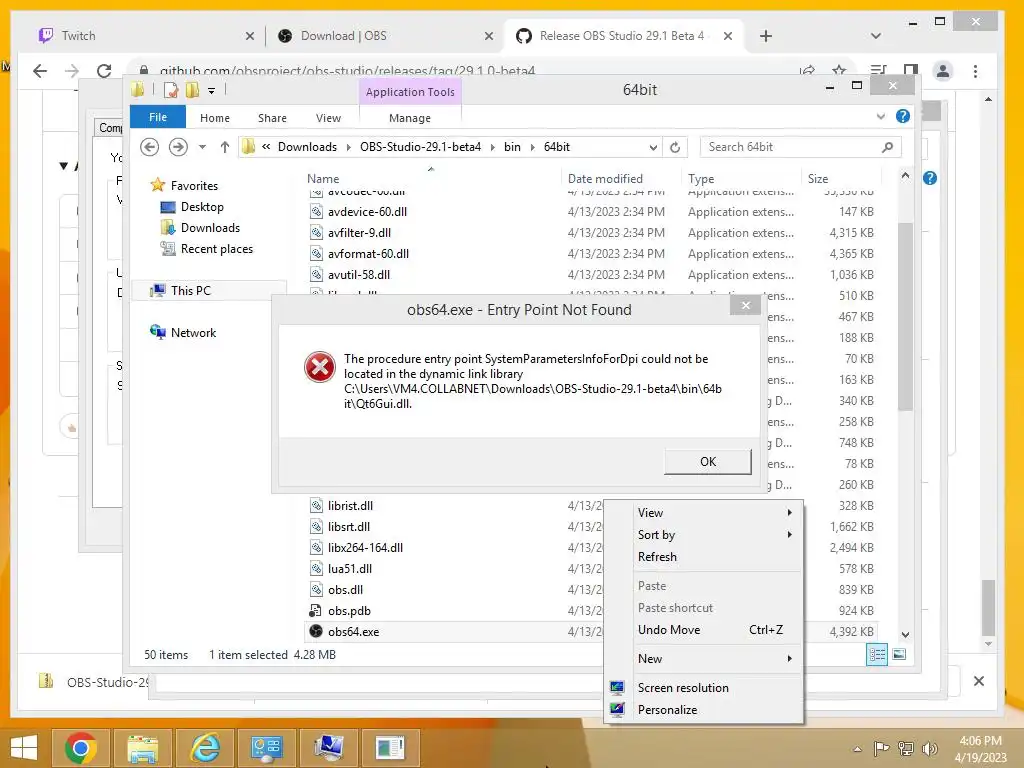The width and height of the screenshot is (1024, 768).
Task: Select obs.pdb file icon
Action: [316, 611]
